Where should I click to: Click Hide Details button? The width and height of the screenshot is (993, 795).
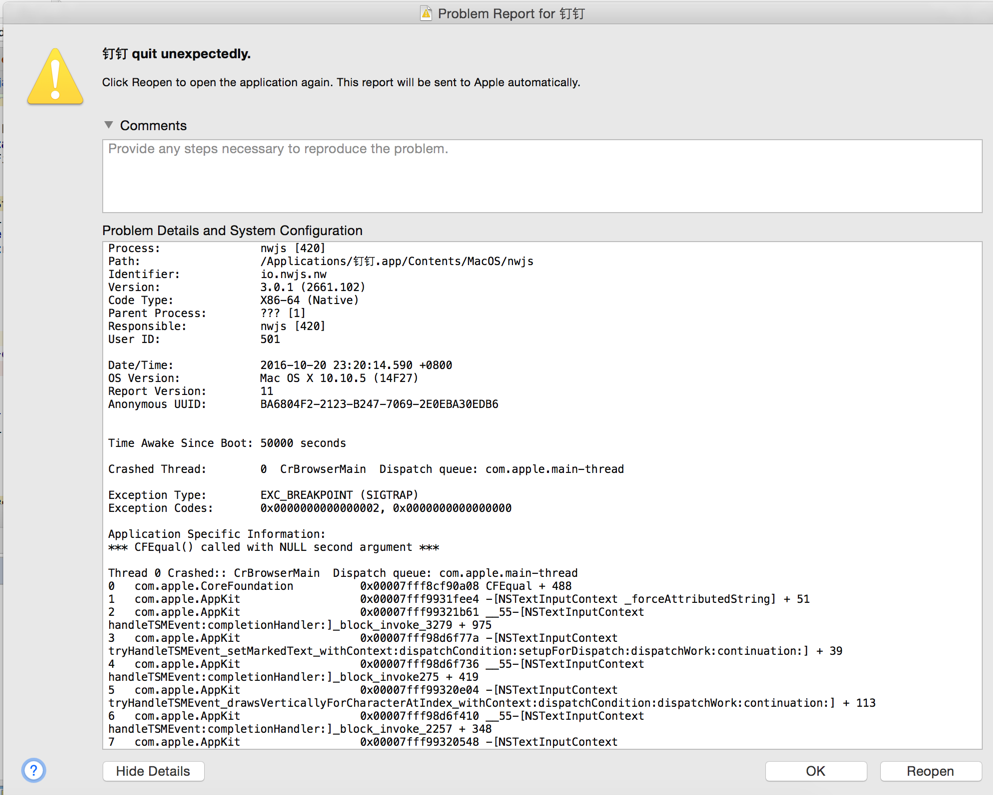(x=153, y=771)
